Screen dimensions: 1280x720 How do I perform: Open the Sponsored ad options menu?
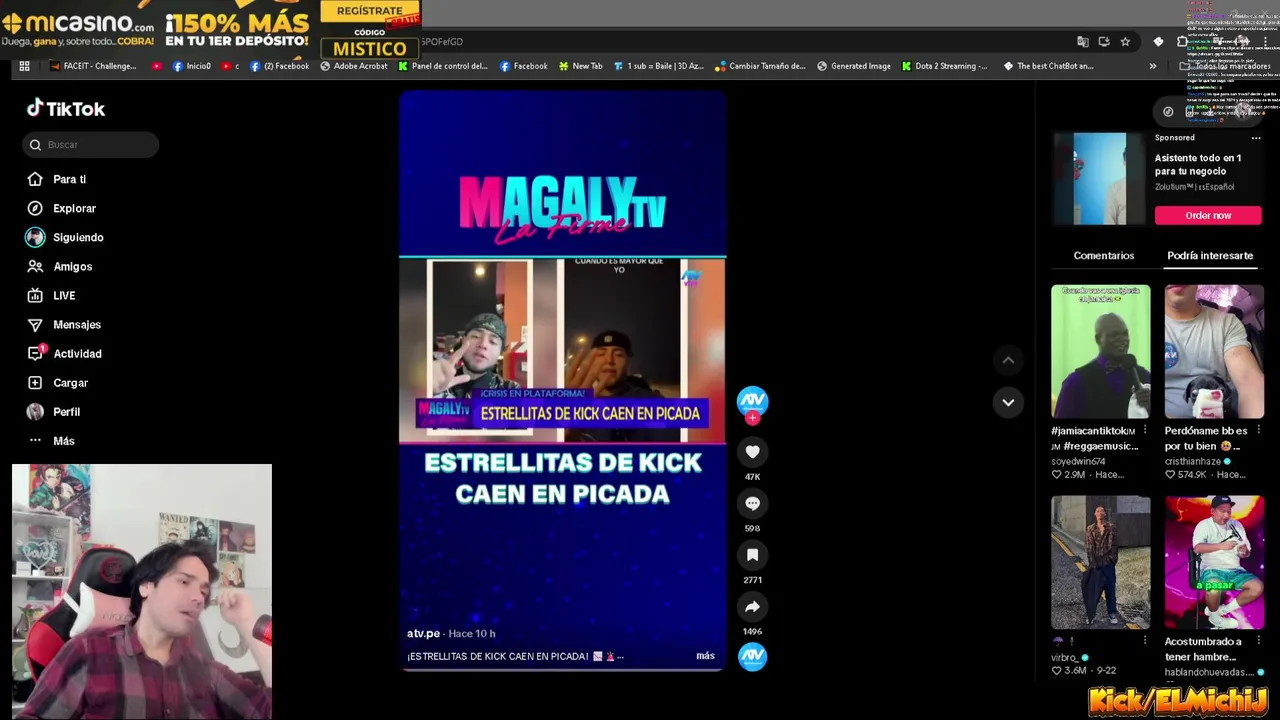tap(1256, 138)
